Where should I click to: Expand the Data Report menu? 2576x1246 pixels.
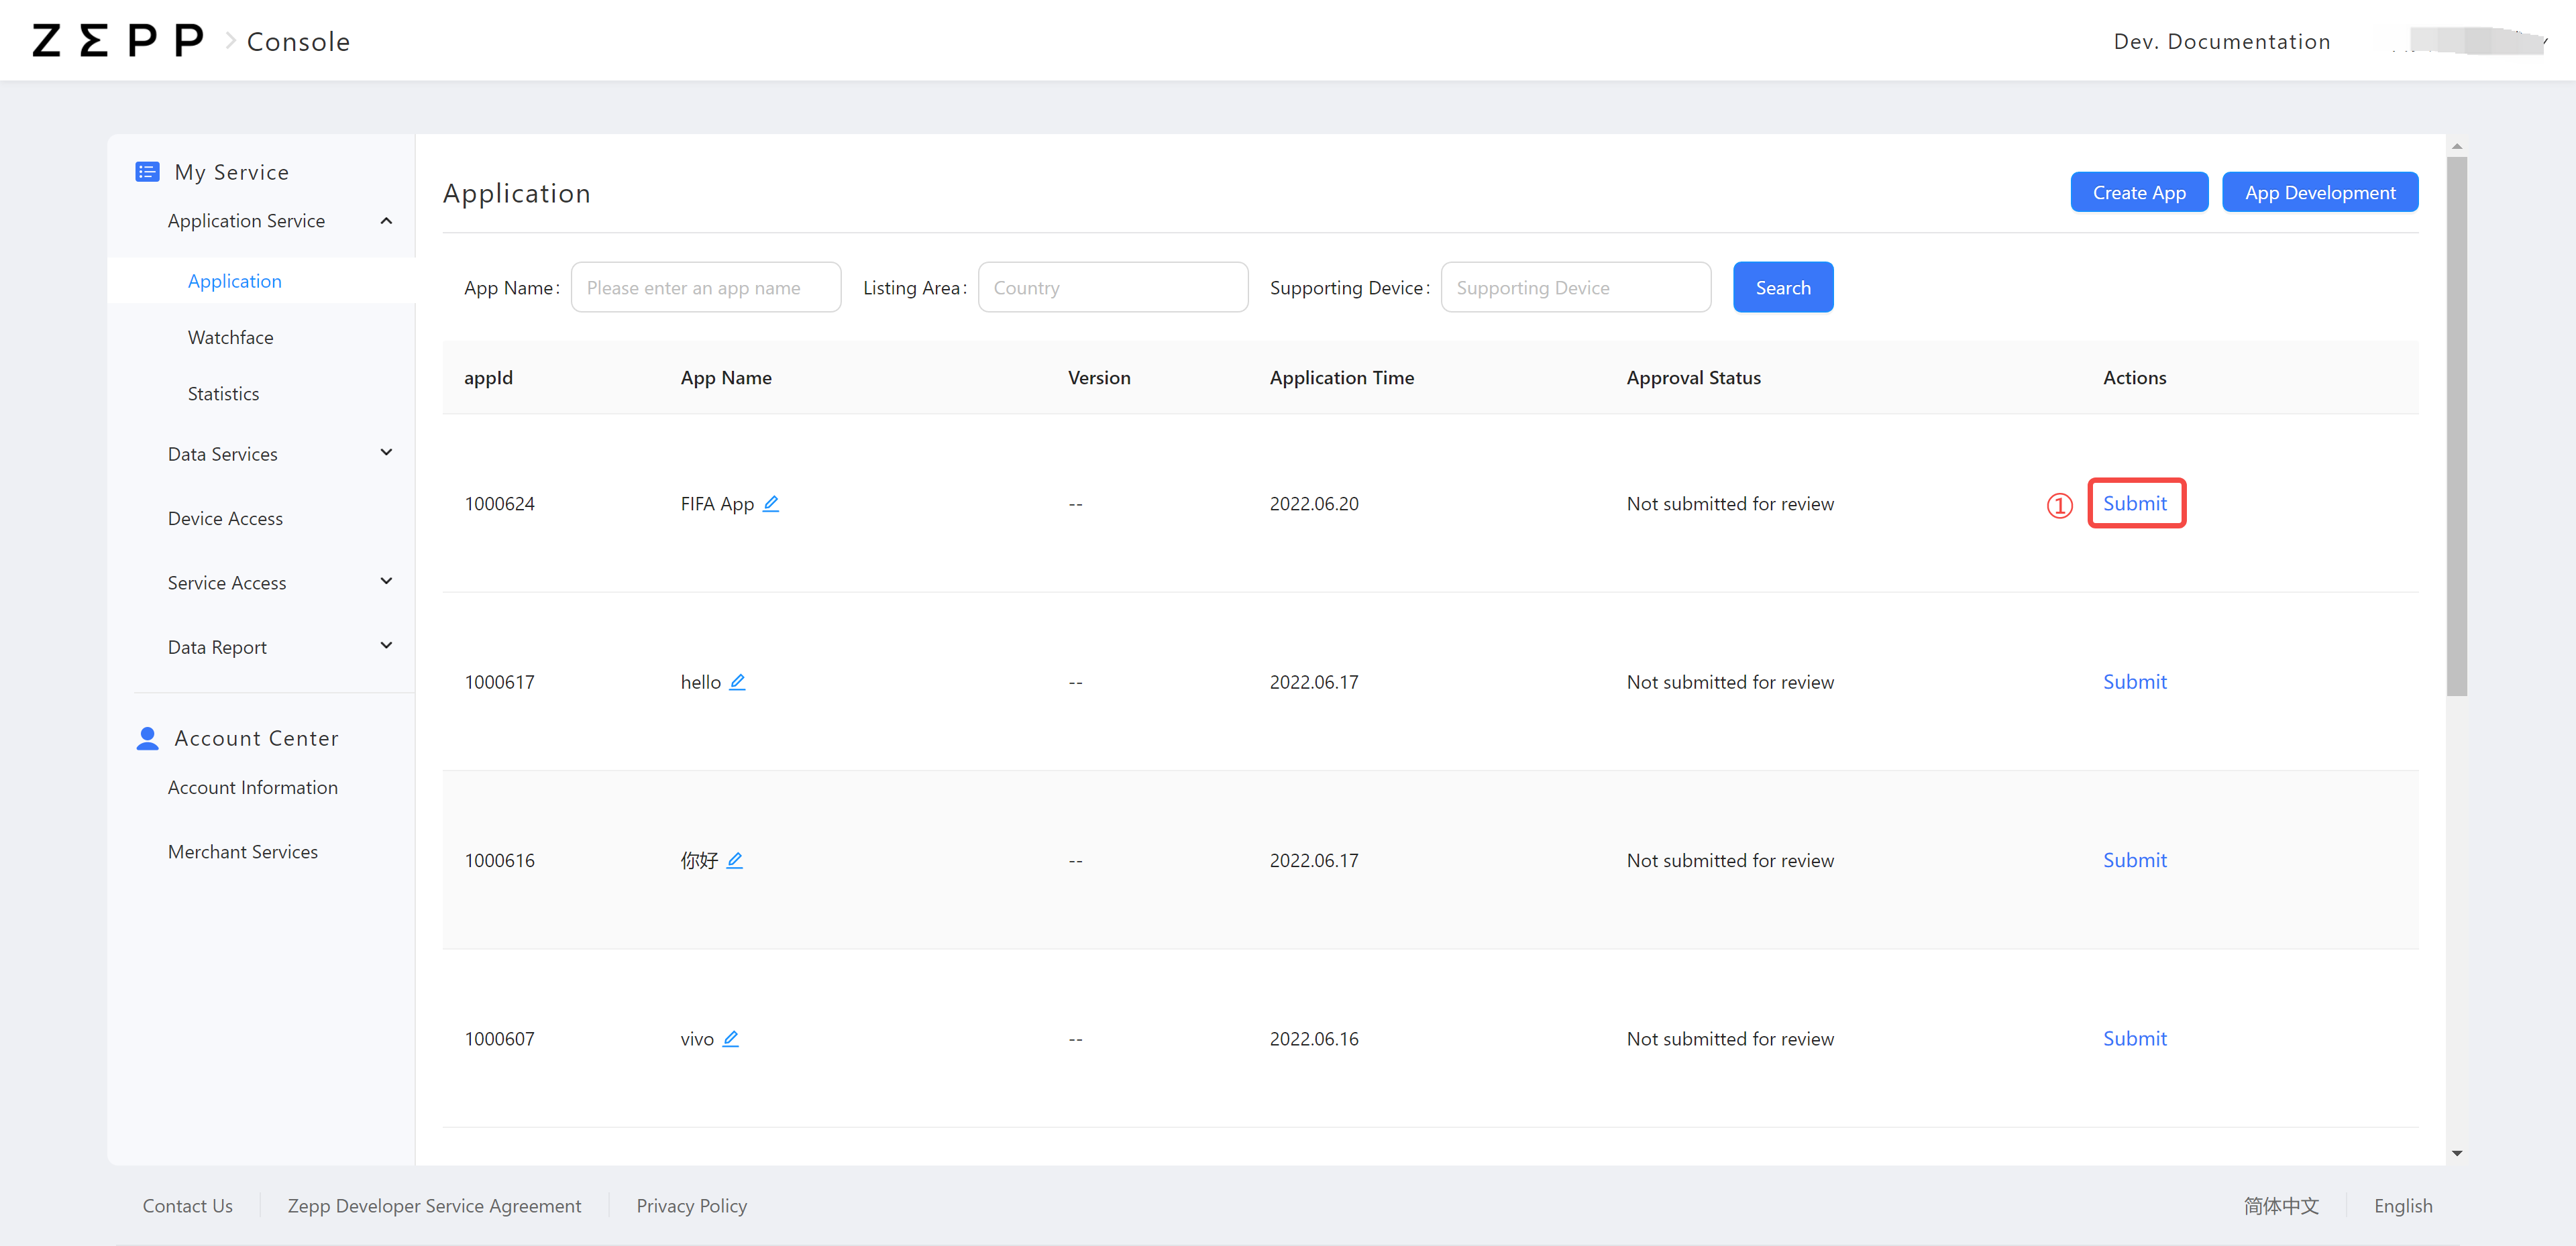tap(386, 646)
